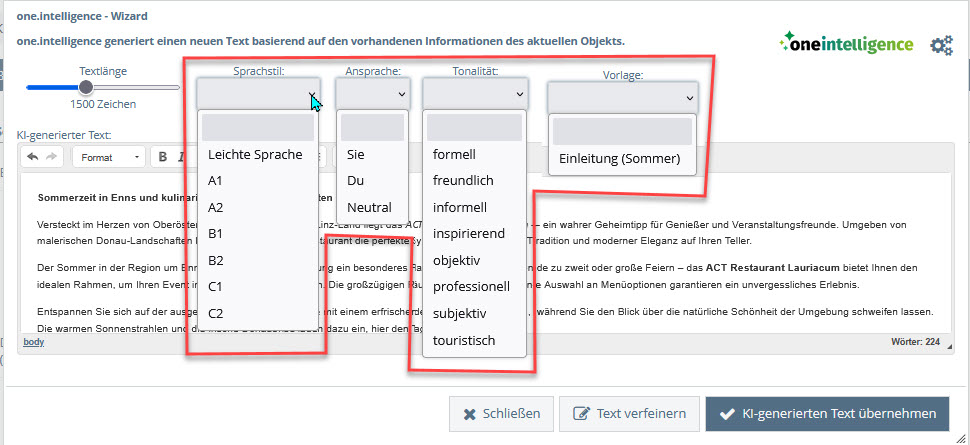Image resolution: width=970 pixels, height=445 pixels.
Task: Click the Wörter: 224 word count
Action: pos(916,342)
